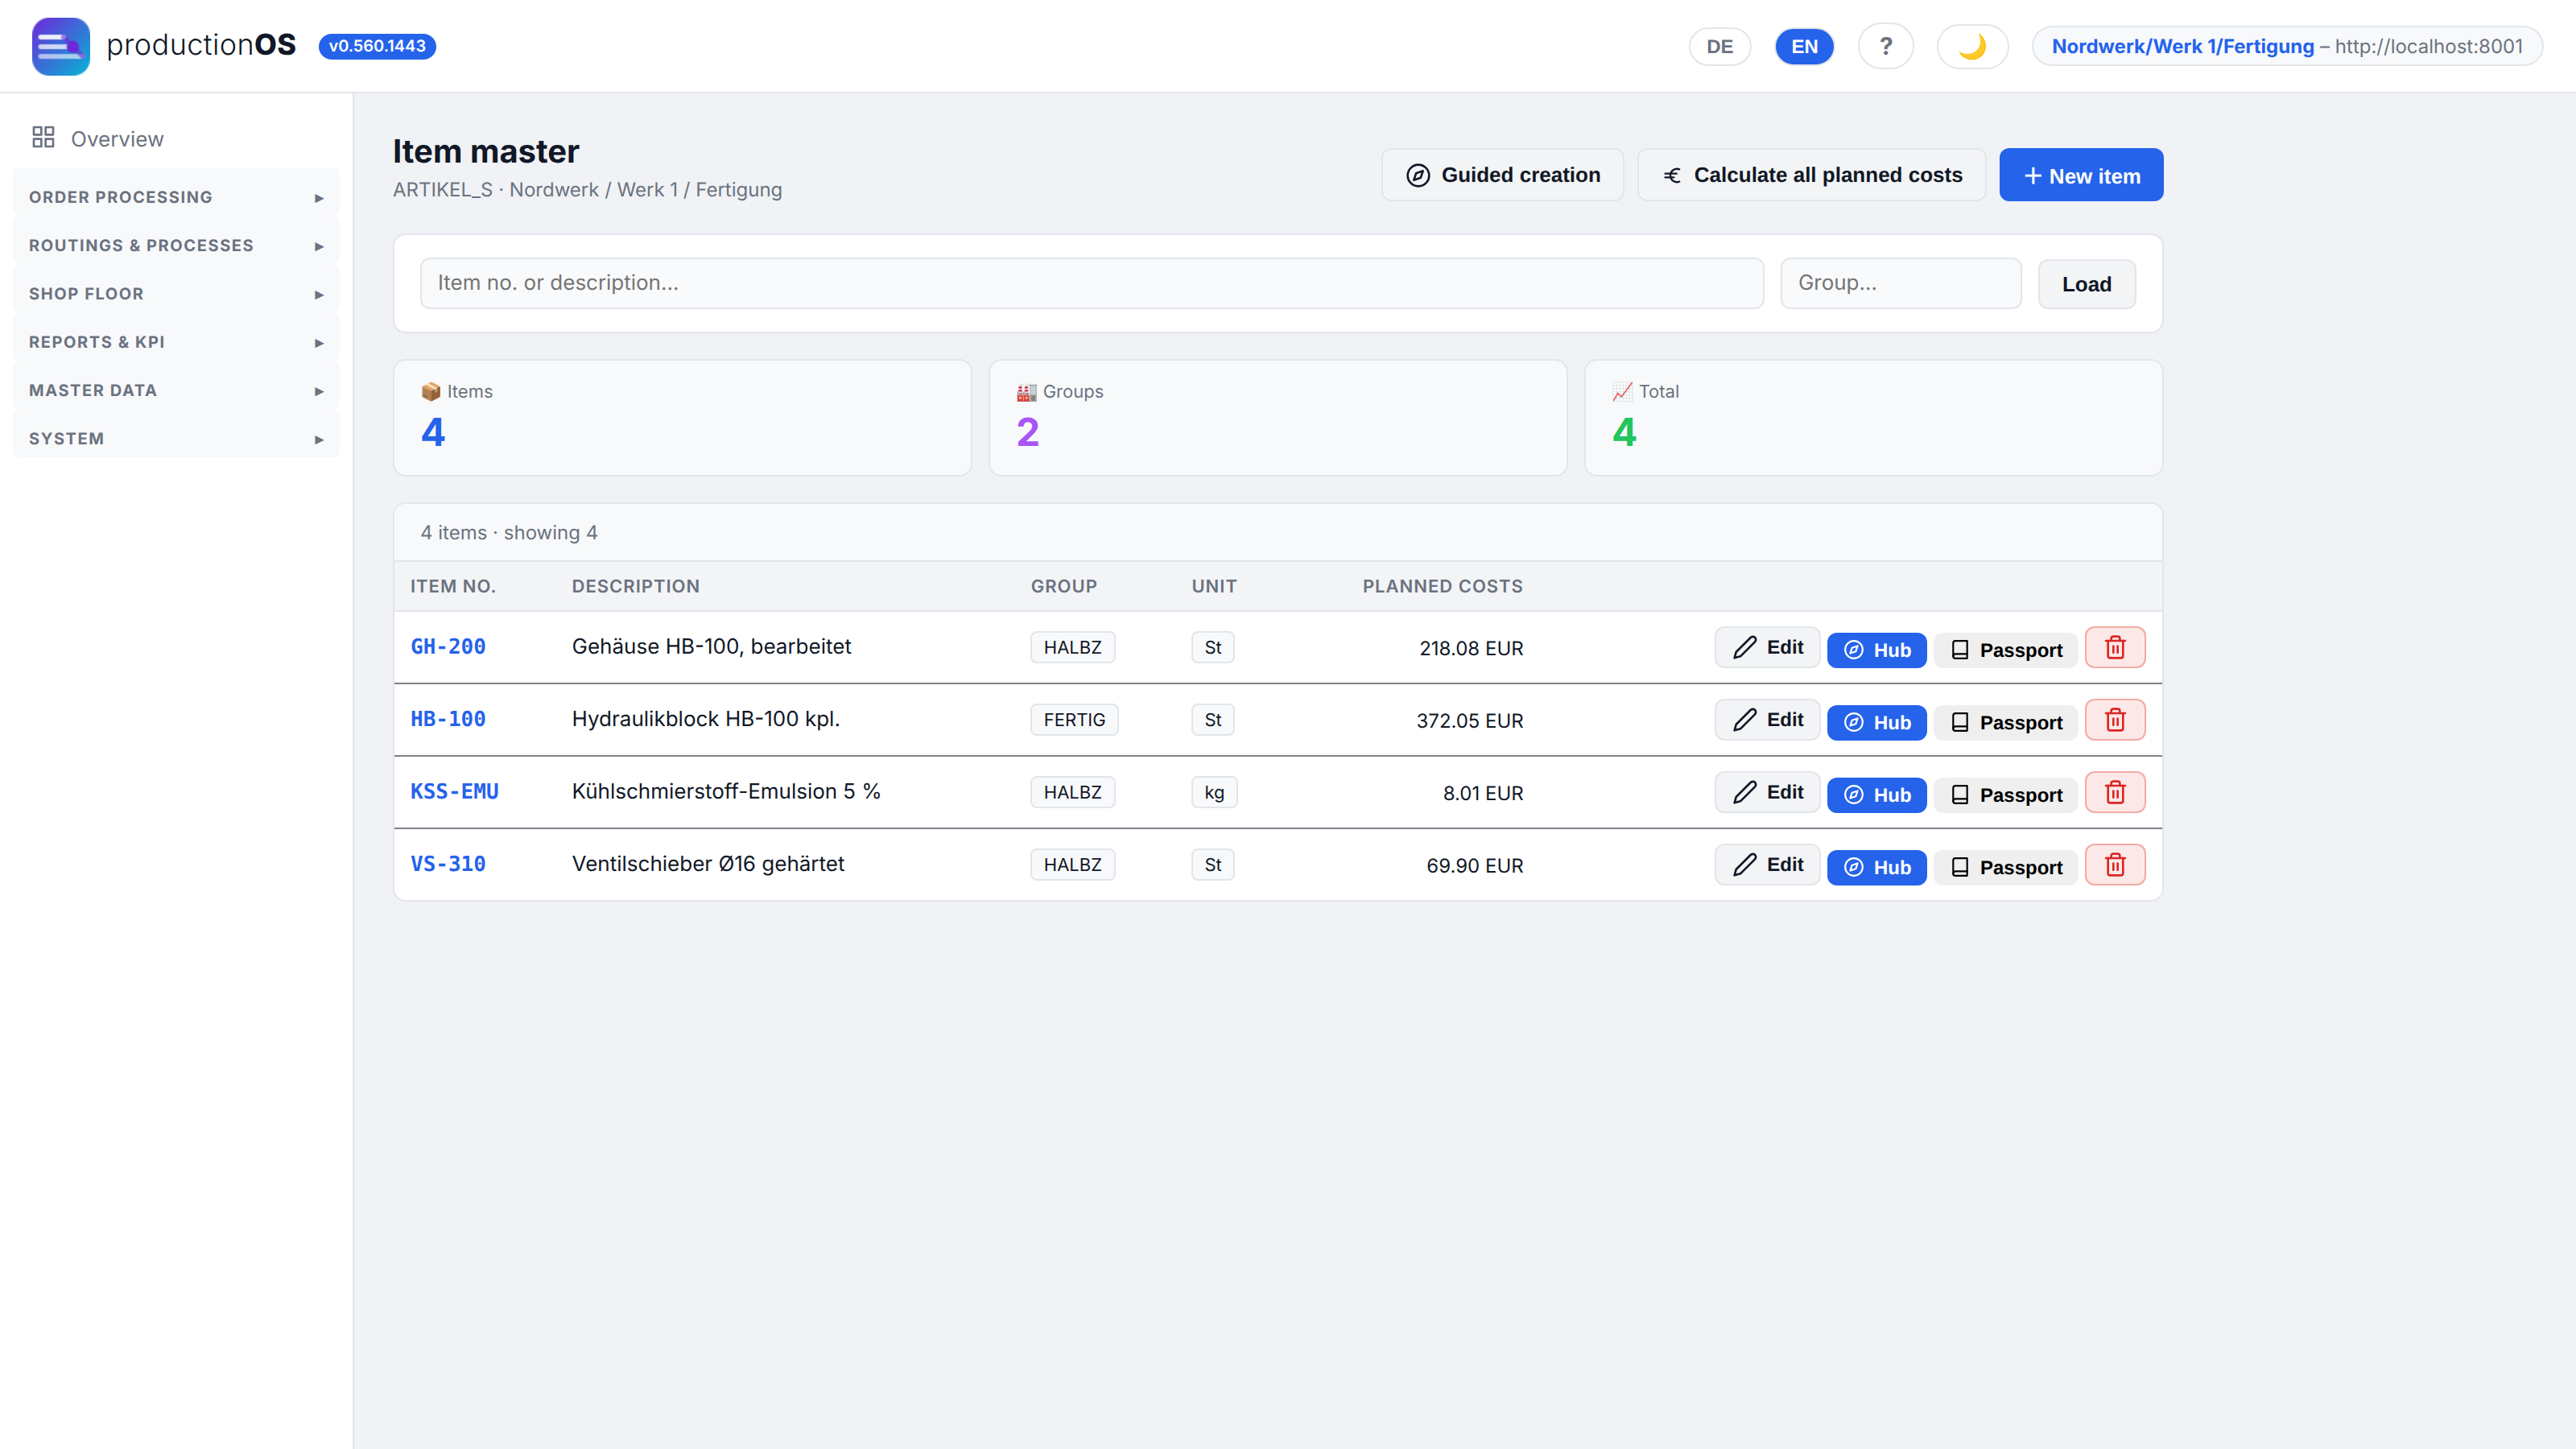Screen dimensions: 2576x1449
Task: Open item link GH-200
Action: 448,647
